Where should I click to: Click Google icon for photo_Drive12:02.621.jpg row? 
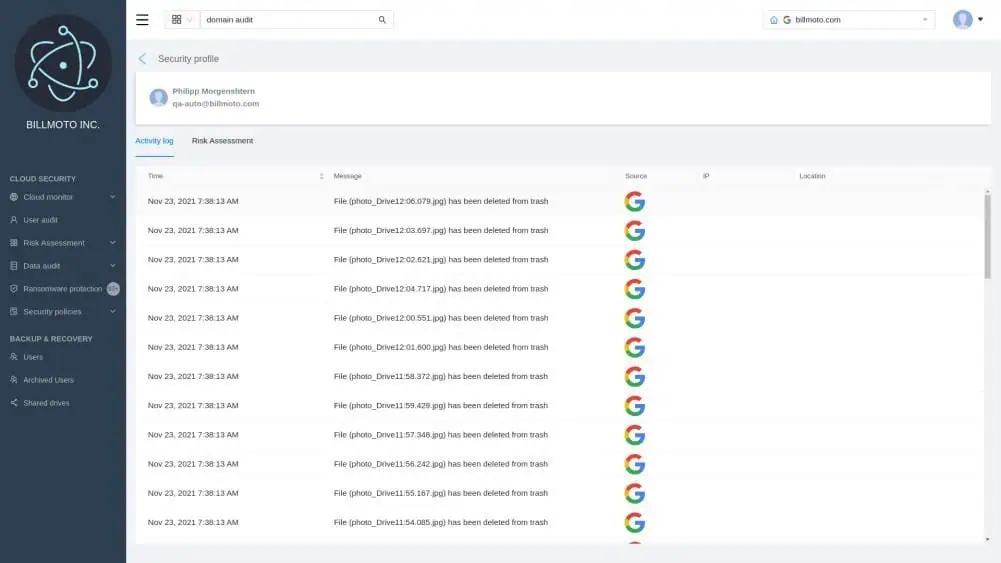point(635,260)
